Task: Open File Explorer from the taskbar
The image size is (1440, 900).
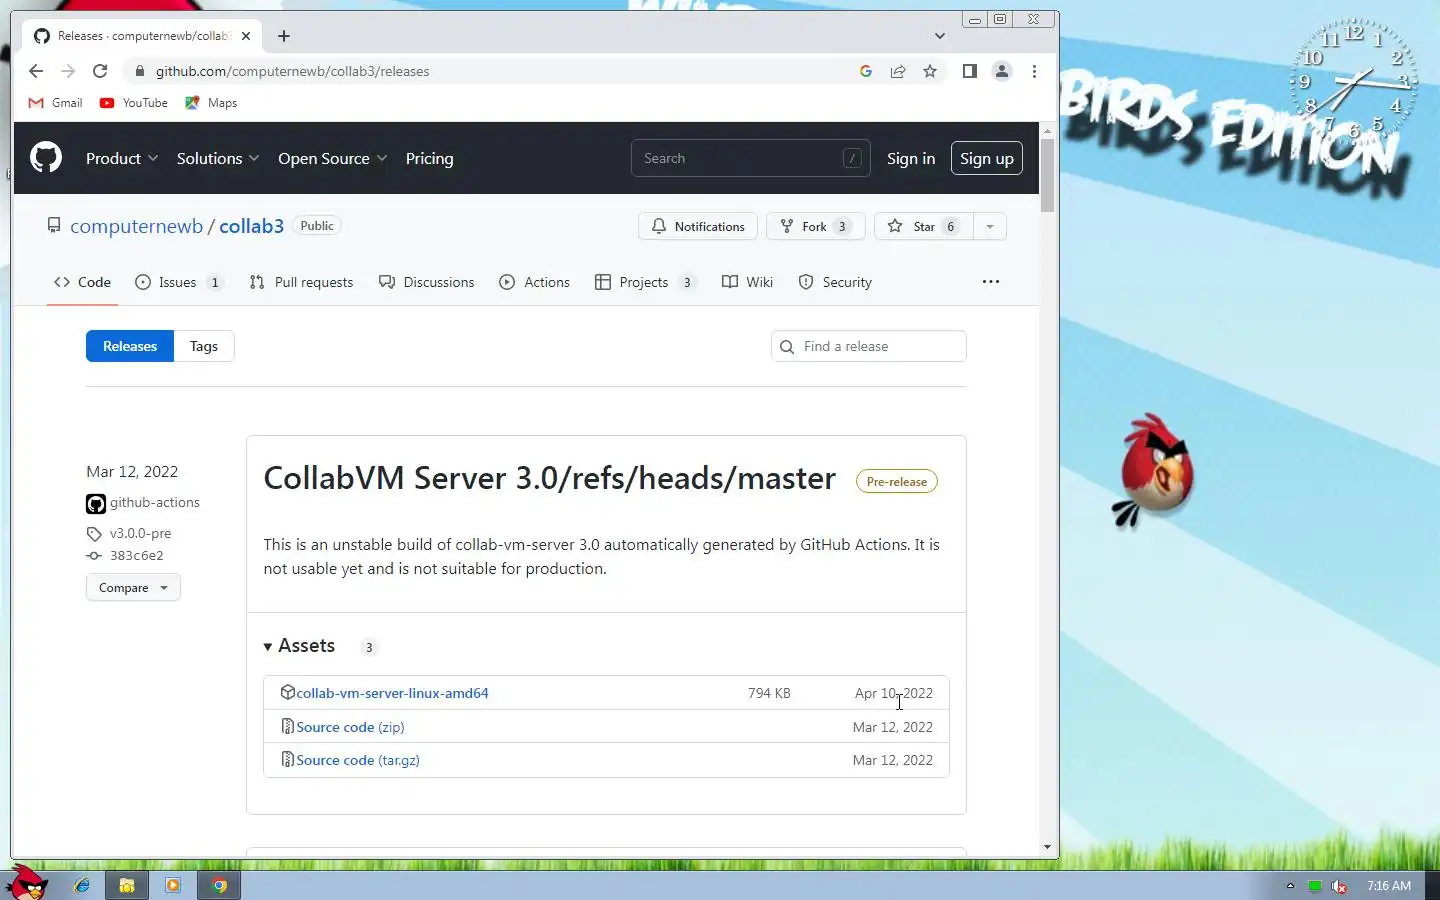Action: point(127,885)
